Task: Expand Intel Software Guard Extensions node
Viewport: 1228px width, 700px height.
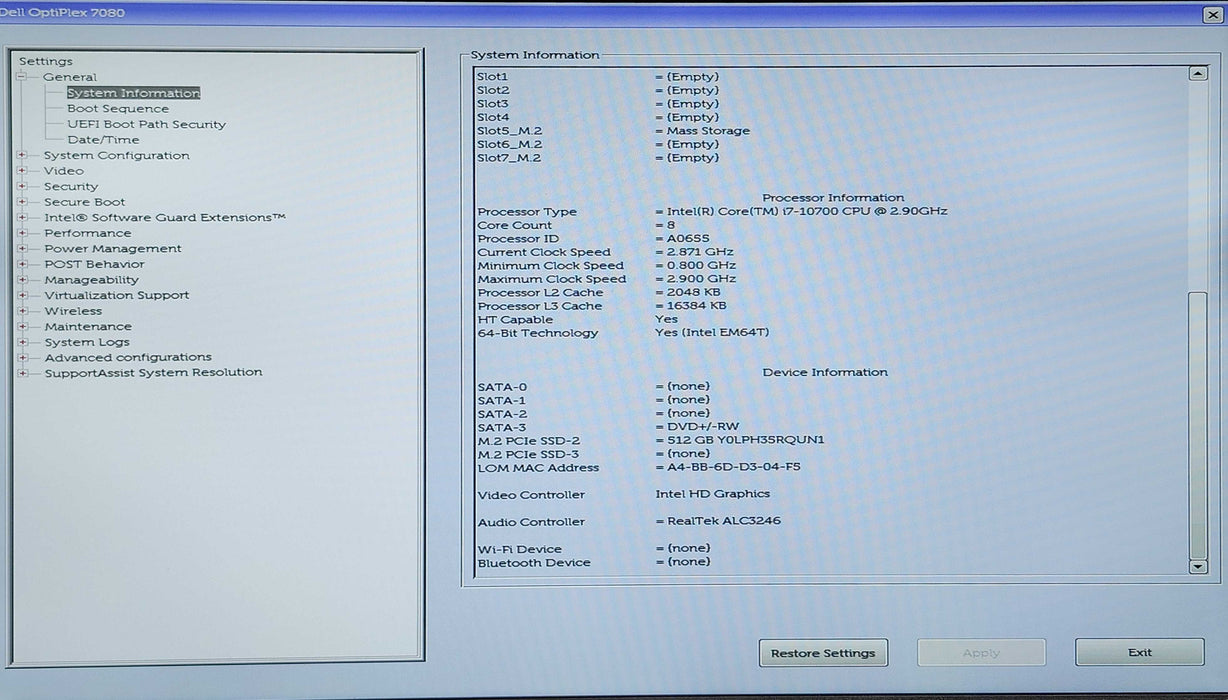Action: [21, 217]
